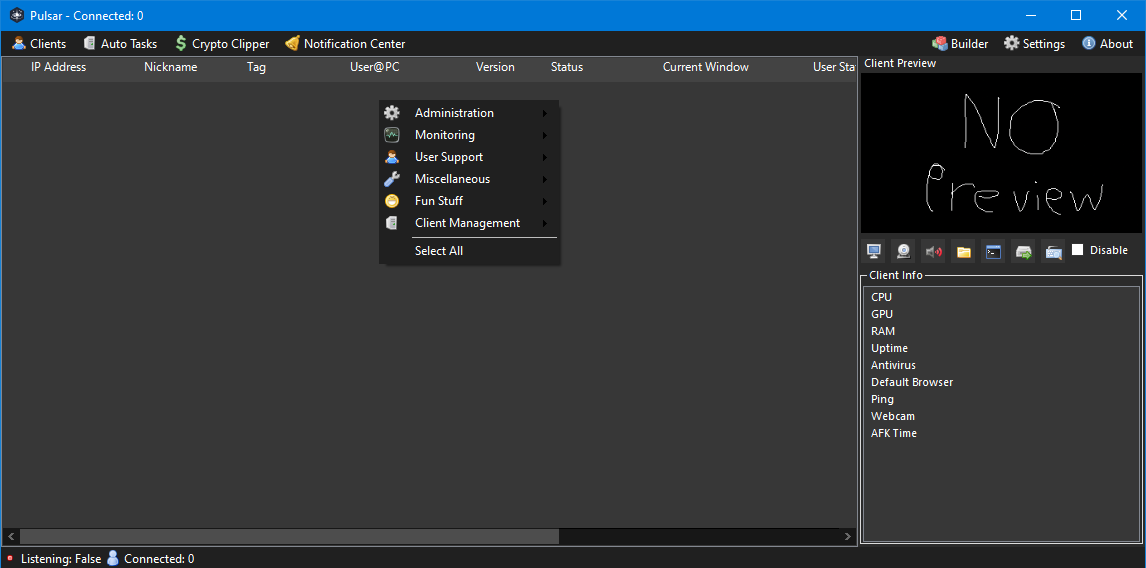Open the Clients toolbar item
Viewport: 1146px width, 568px height.
pyautogui.click(x=39, y=44)
